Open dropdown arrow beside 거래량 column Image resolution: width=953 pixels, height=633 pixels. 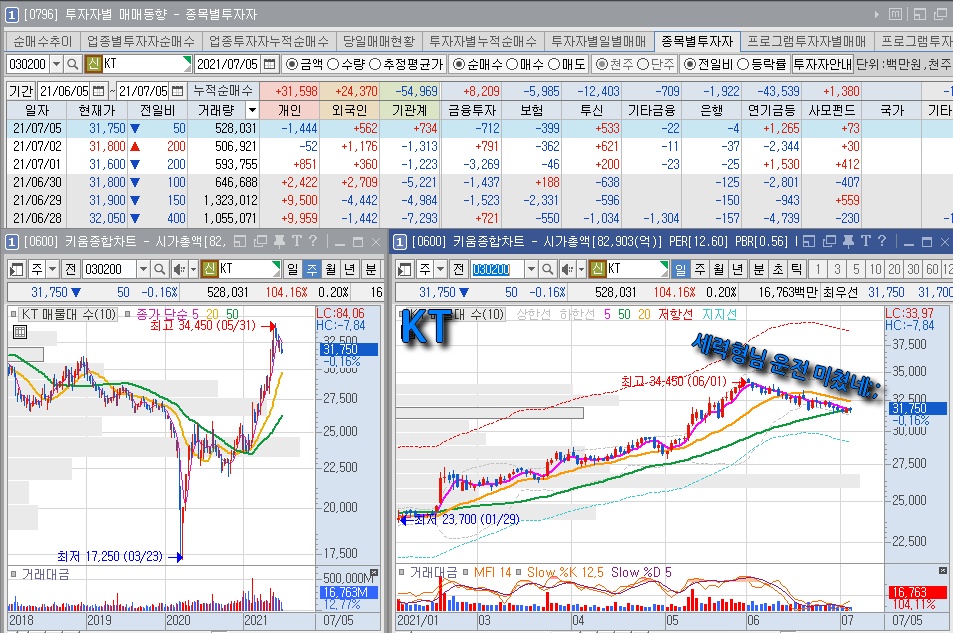pyautogui.click(x=252, y=110)
